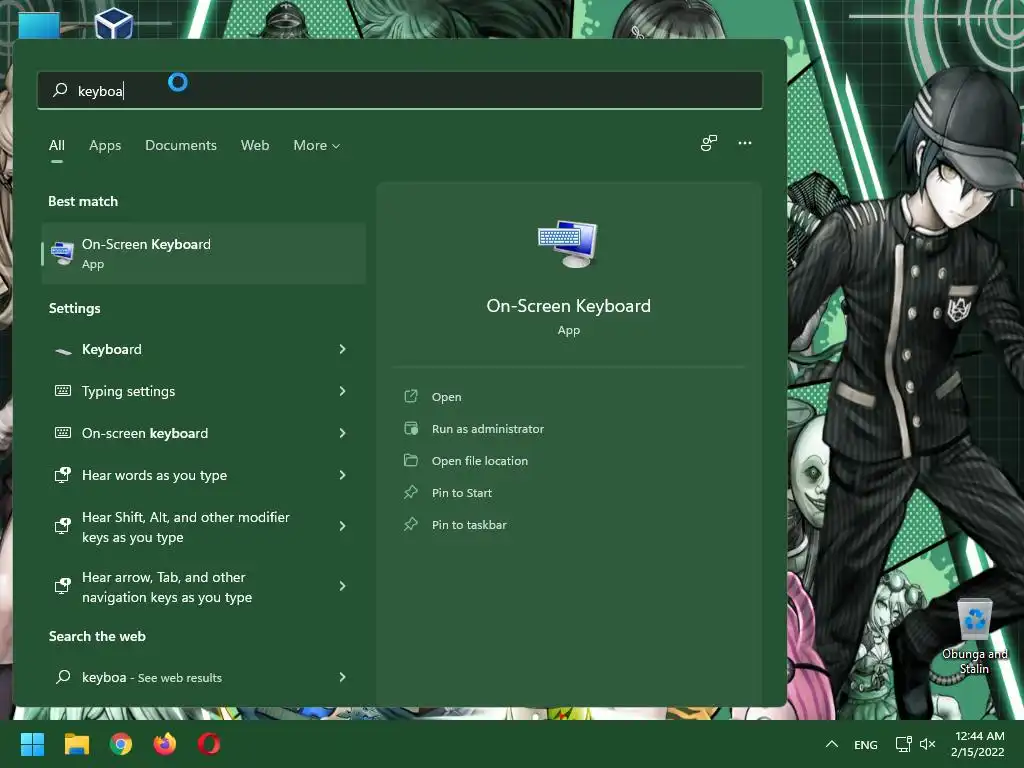This screenshot has height=768, width=1024.
Task: Select the VirtualBox cube desktop icon
Action: point(114,23)
